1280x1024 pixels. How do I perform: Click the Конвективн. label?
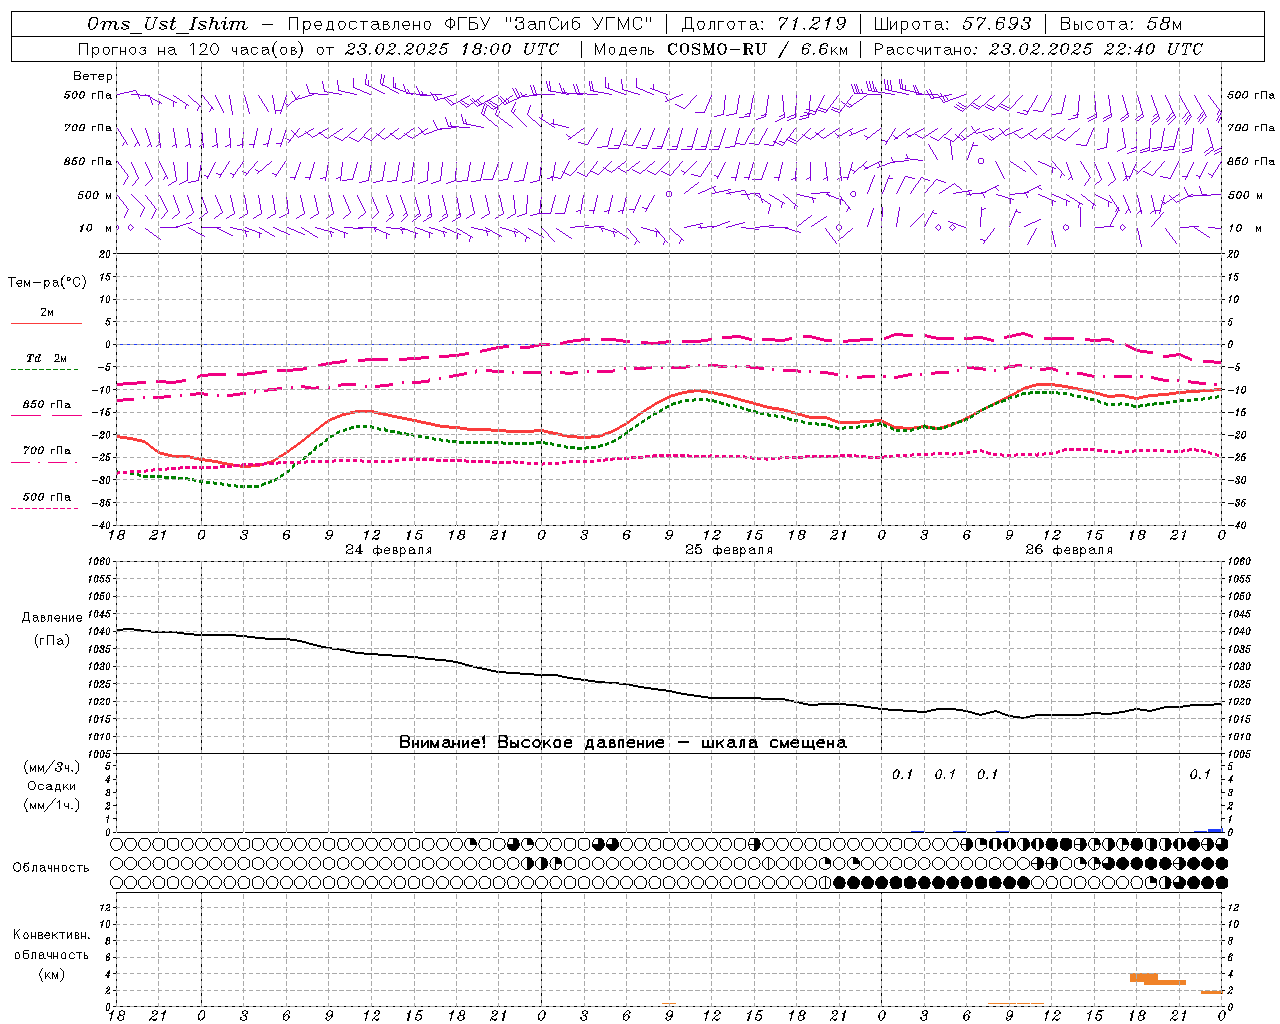pyautogui.click(x=51, y=935)
